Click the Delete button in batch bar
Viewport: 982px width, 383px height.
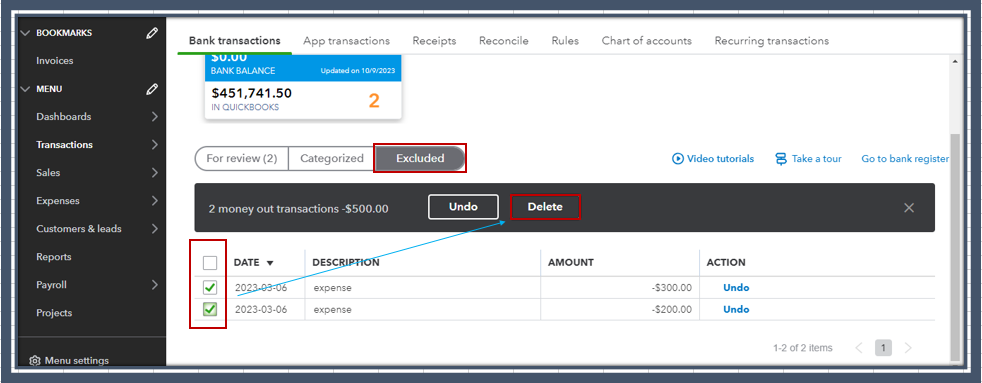(545, 207)
